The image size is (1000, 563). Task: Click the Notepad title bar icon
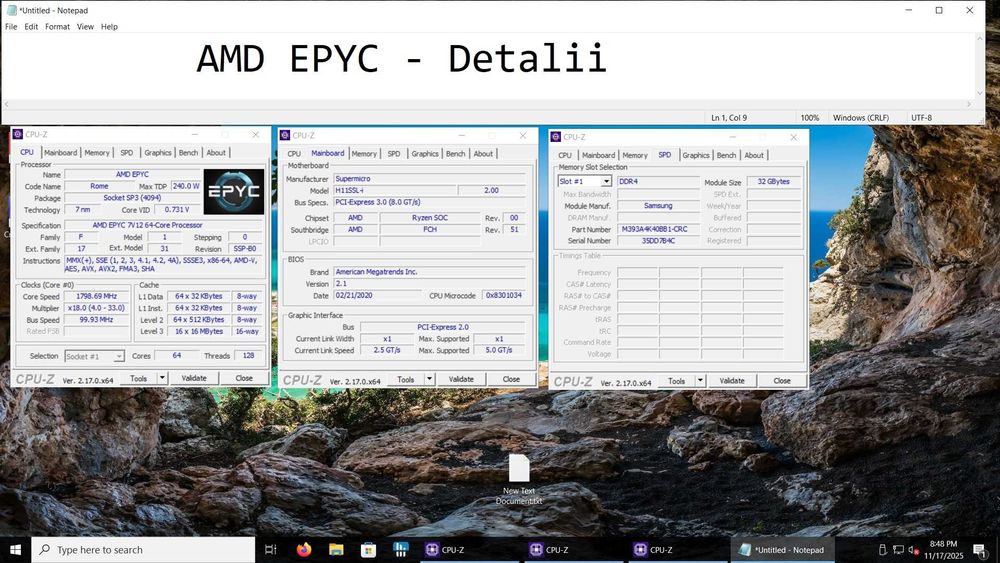11,10
